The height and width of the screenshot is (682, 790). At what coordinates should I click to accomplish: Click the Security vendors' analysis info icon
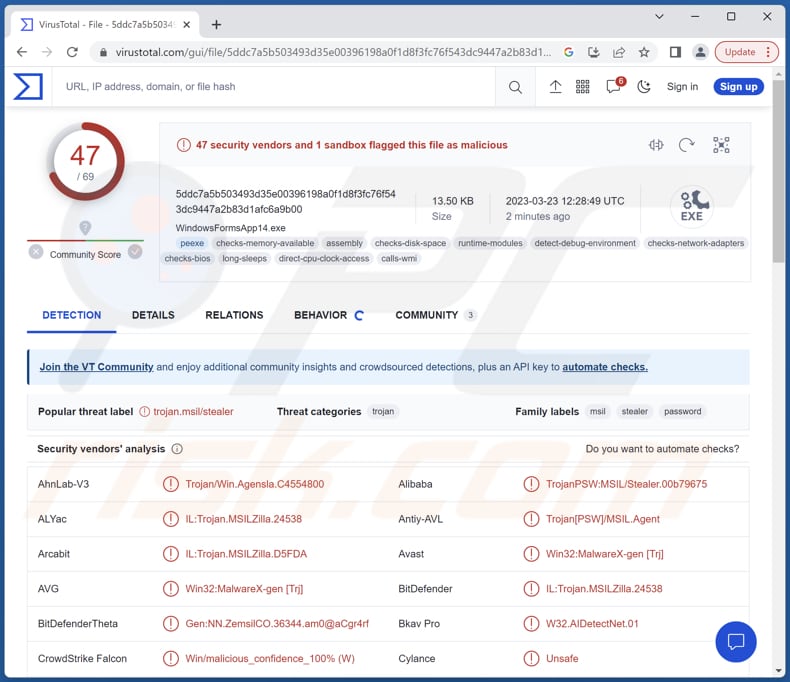click(177, 449)
